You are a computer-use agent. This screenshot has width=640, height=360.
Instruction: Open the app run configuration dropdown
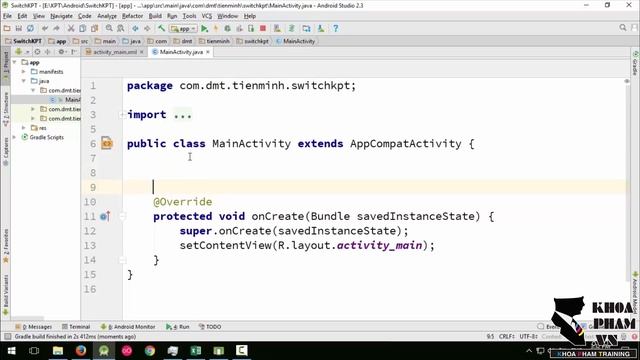[184, 29]
